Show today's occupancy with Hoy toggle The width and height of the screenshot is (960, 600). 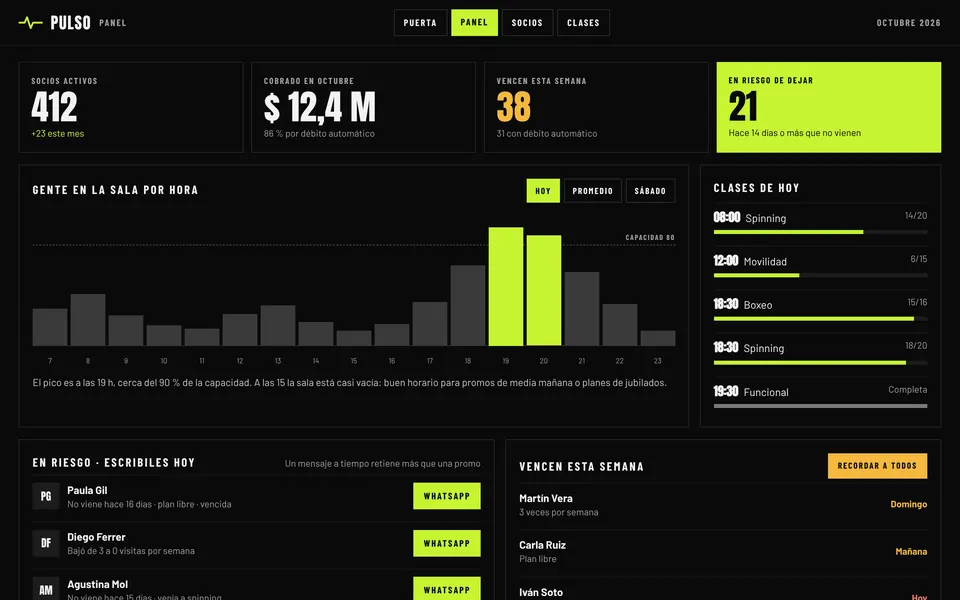click(x=543, y=191)
